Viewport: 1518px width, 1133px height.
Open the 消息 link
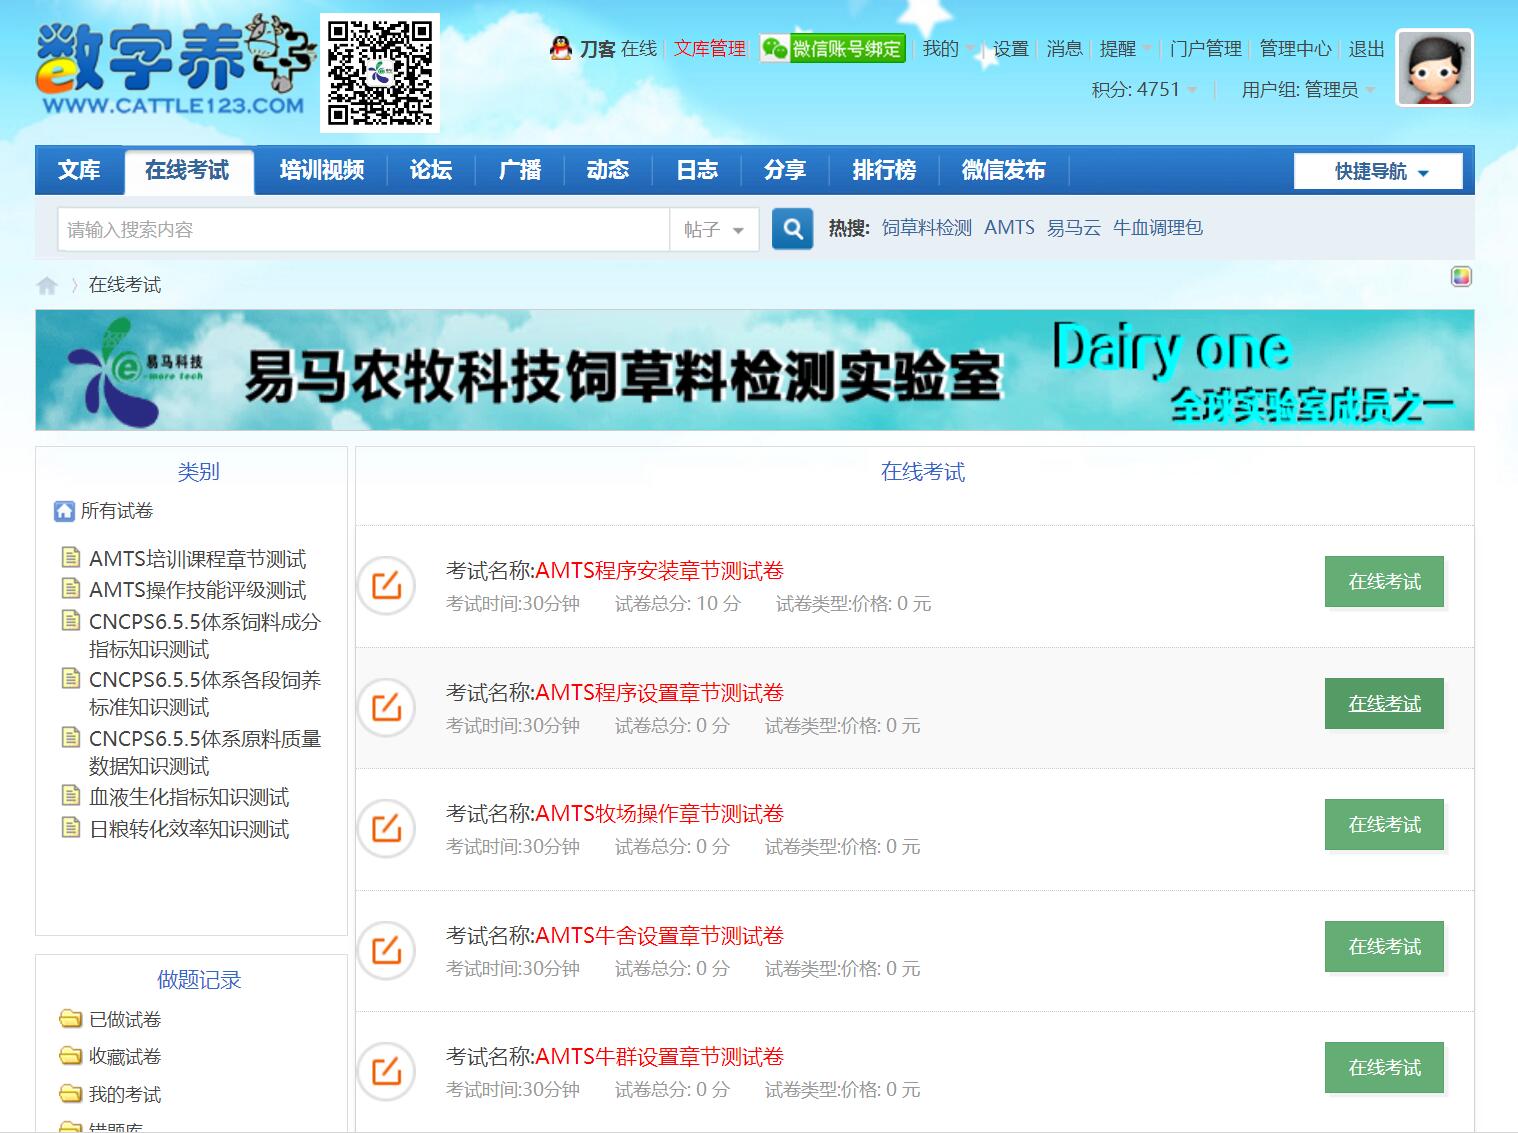pyautogui.click(x=1064, y=48)
